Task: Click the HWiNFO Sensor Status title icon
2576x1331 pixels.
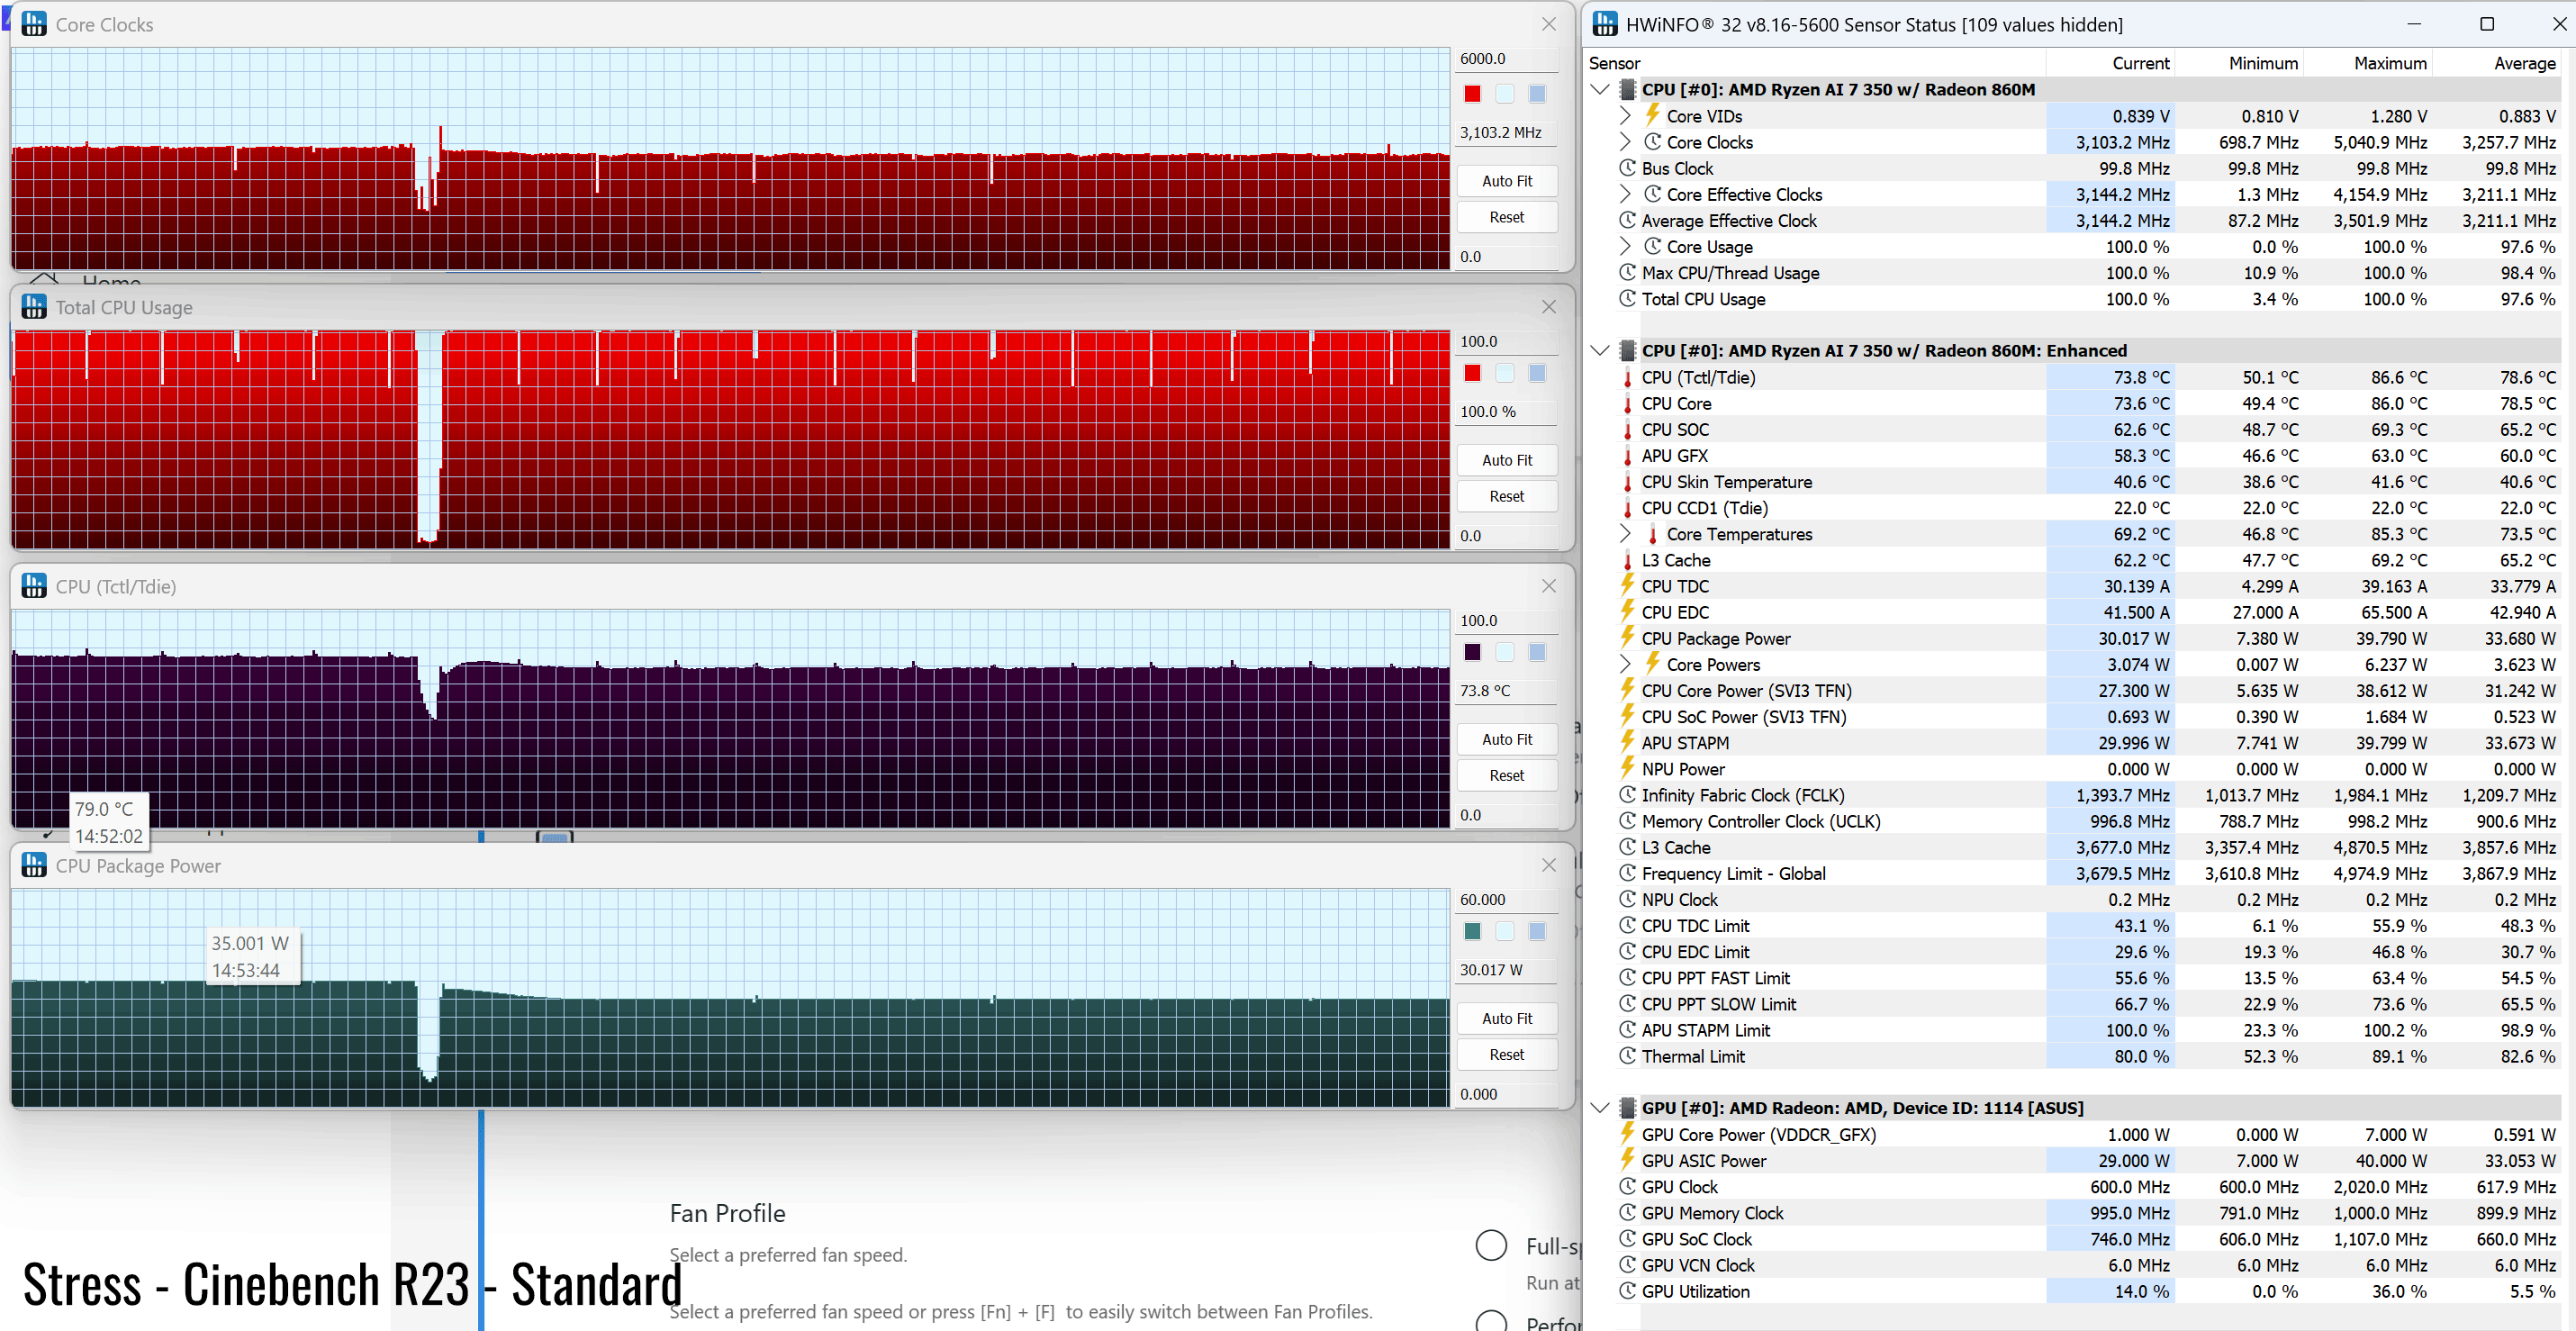Action: [x=1605, y=24]
